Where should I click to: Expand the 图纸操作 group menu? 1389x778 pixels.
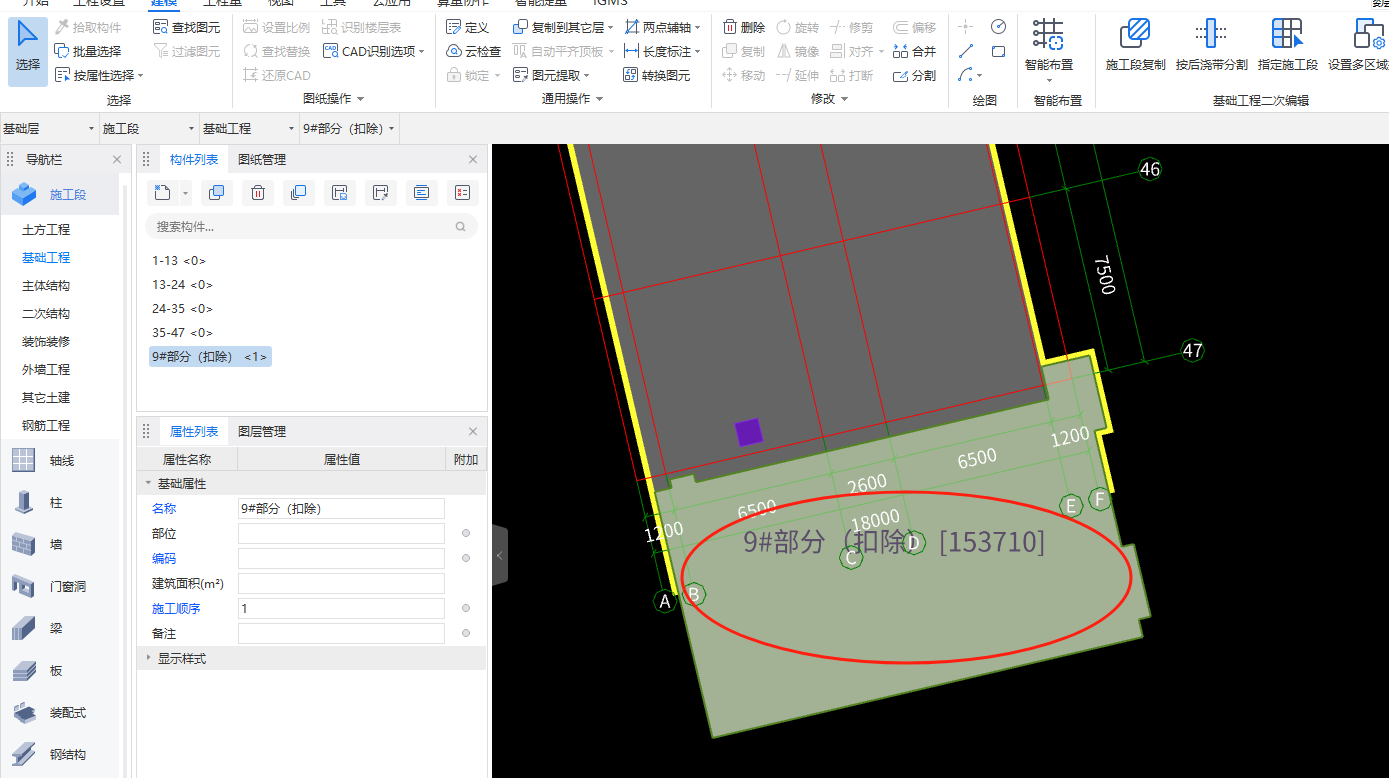coord(334,99)
